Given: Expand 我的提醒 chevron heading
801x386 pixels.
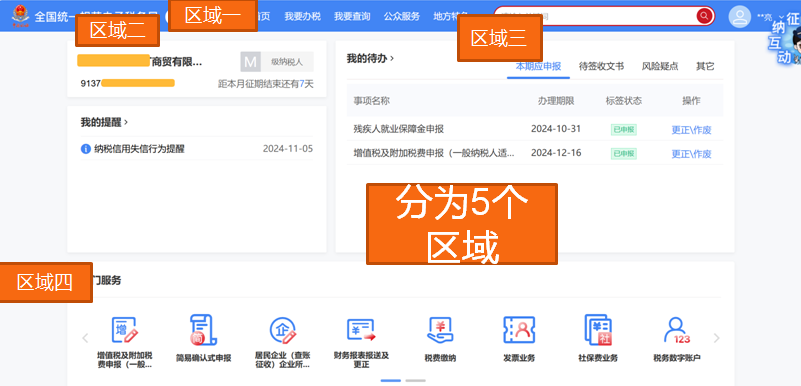Looking at the screenshot, I should point(104,123).
